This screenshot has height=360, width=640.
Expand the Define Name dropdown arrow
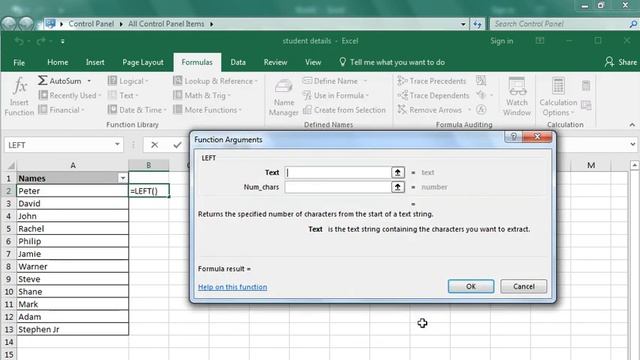tap(365, 81)
